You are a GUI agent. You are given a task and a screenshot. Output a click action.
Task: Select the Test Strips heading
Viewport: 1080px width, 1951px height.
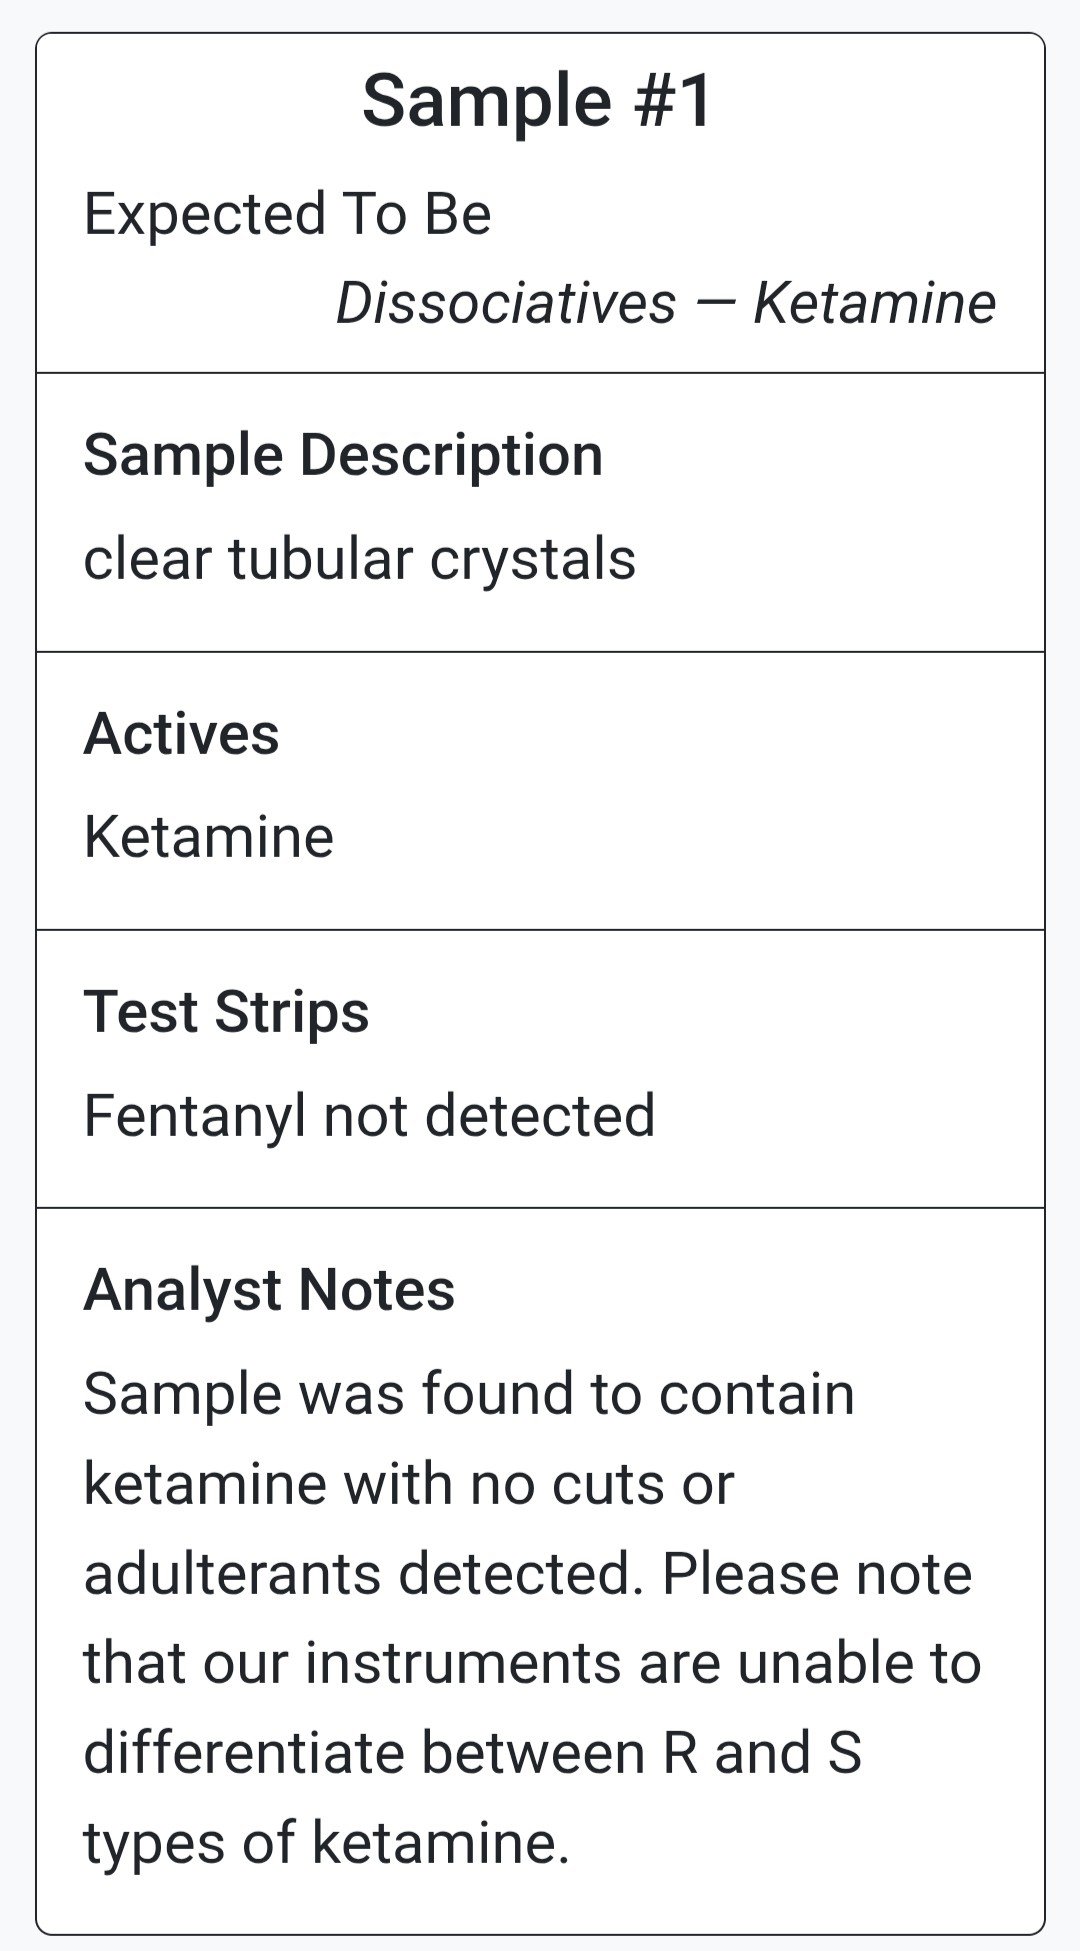tap(226, 1012)
